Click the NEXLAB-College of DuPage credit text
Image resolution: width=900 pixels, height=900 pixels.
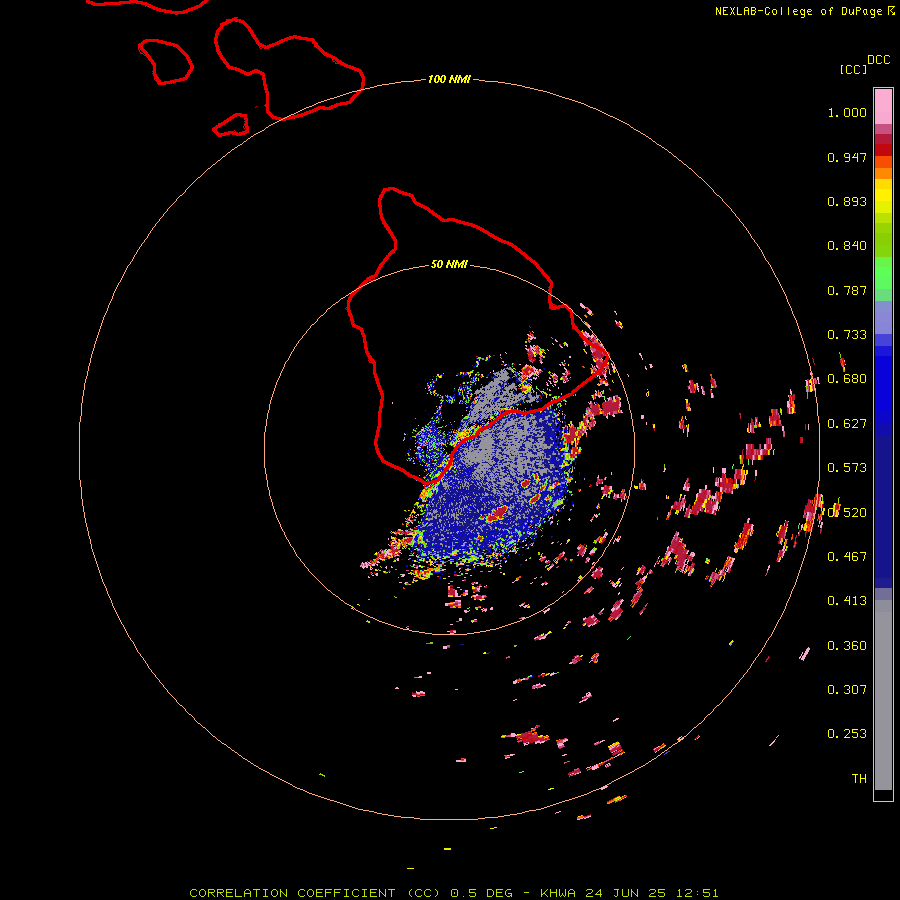tap(799, 11)
